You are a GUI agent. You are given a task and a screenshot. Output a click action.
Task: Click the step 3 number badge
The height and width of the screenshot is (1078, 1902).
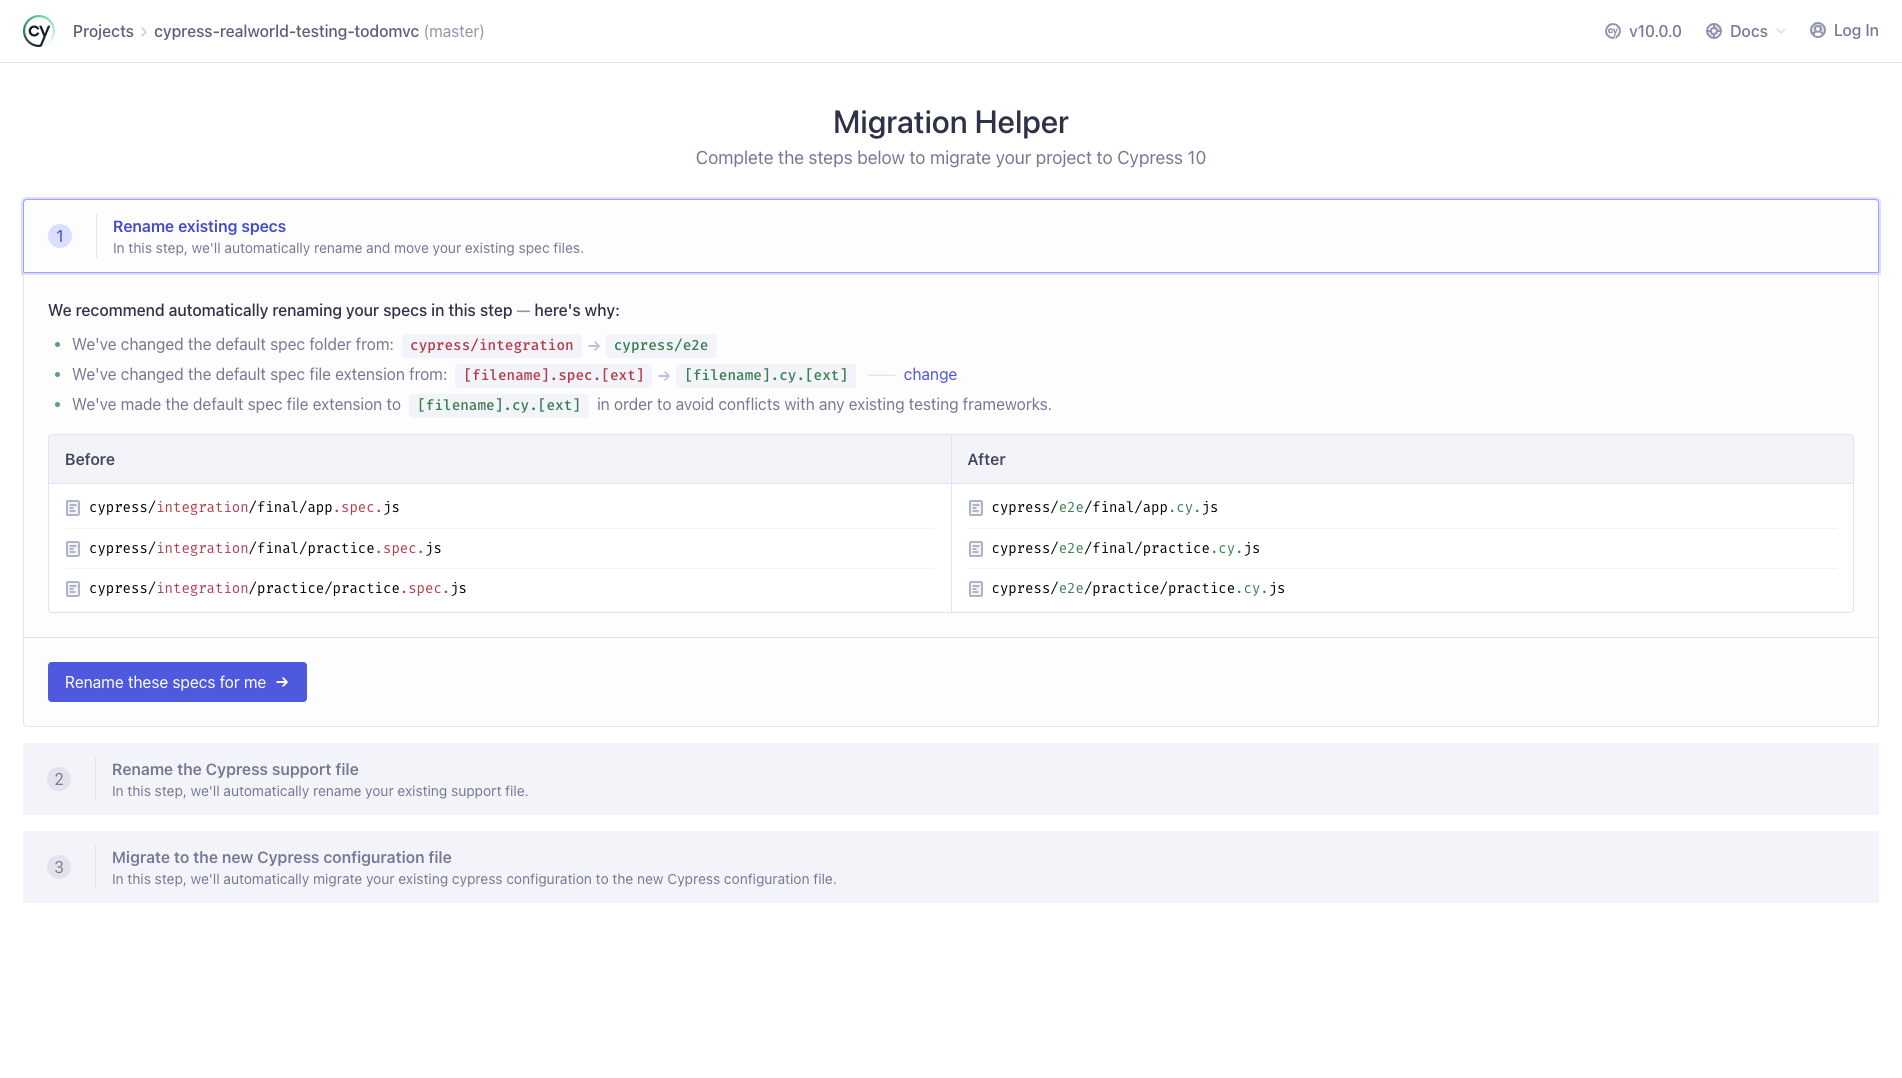click(x=59, y=867)
